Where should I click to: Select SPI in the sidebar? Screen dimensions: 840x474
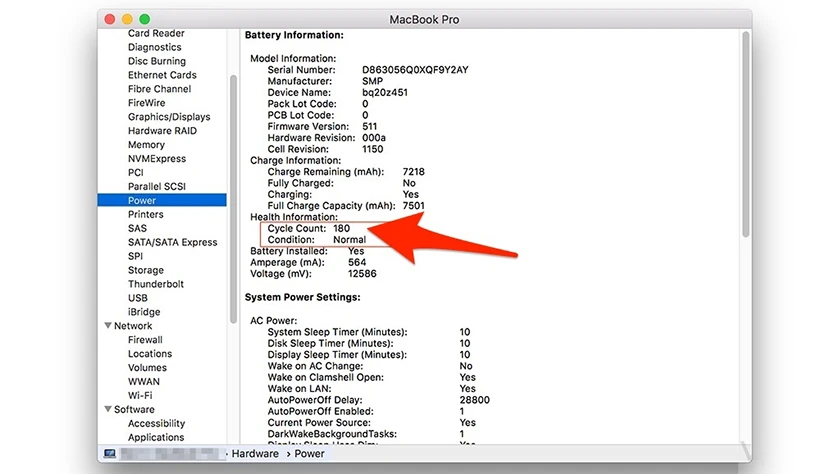point(135,256)
